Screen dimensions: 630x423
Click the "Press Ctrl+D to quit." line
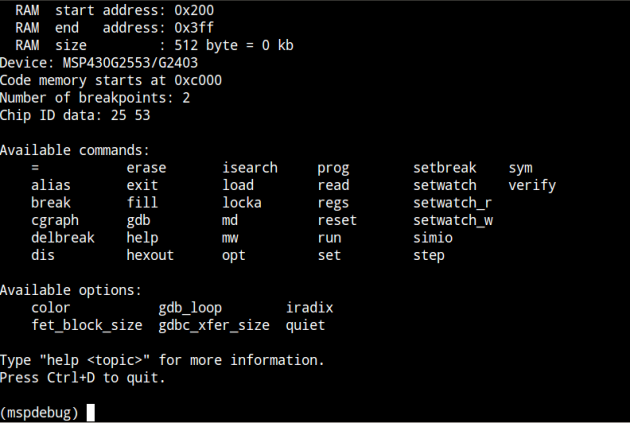[83, 378]
